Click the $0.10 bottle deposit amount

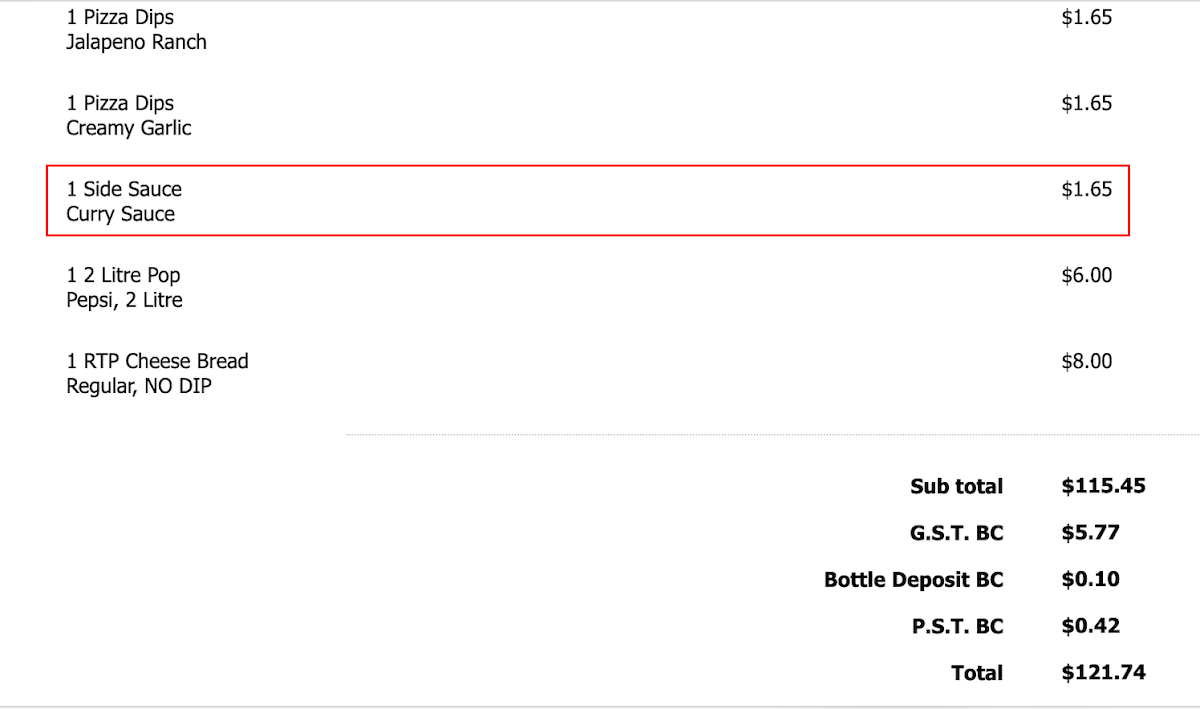pyautogui.click(x=1091, y=580)
